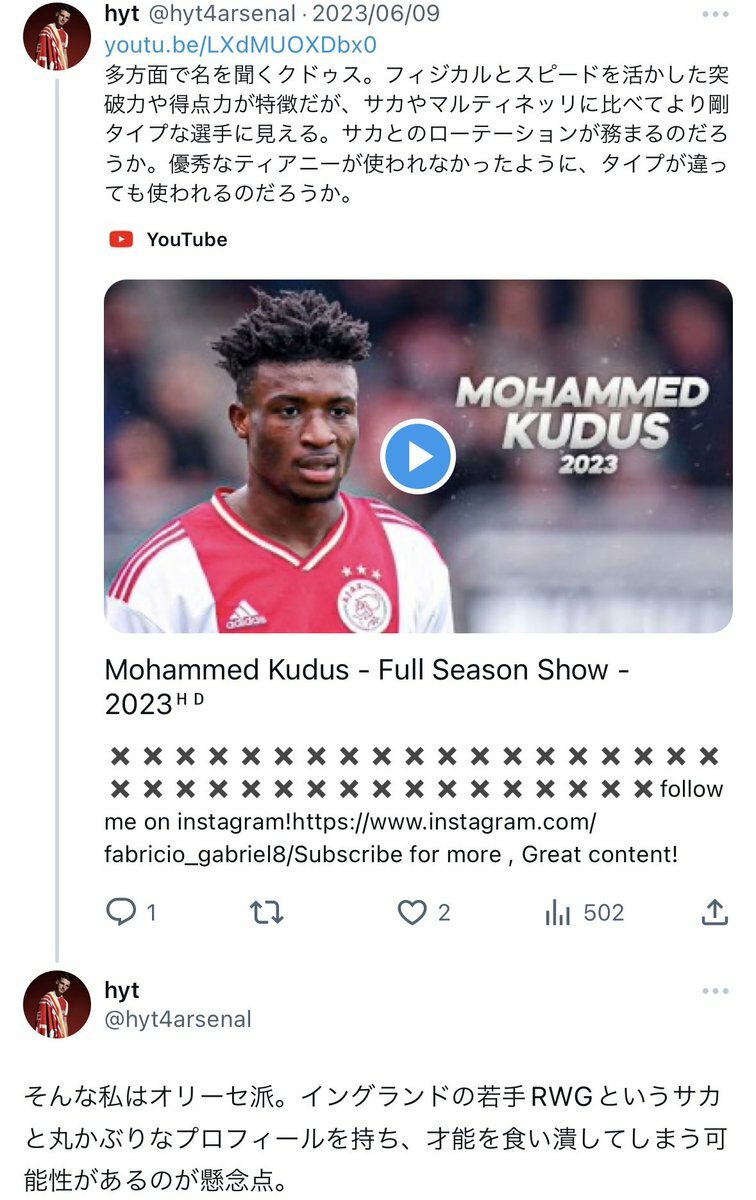Screen dimensions: 756x1200
Task: Click the reply icon under the tweet
Action: coord(120,912)
